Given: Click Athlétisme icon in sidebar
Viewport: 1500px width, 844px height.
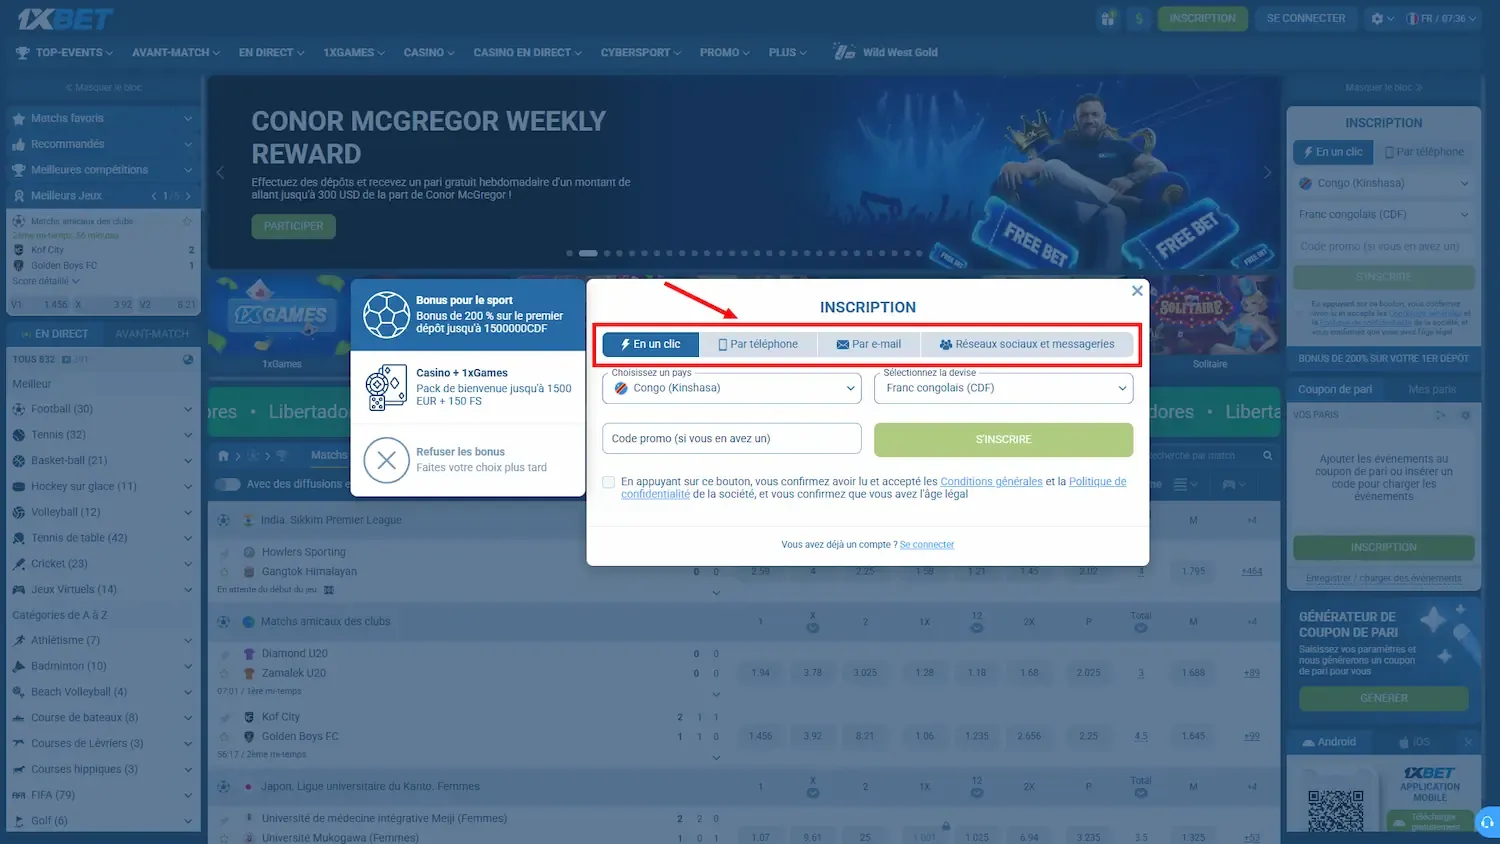Looking at the screenshot, I should point(19,641).
